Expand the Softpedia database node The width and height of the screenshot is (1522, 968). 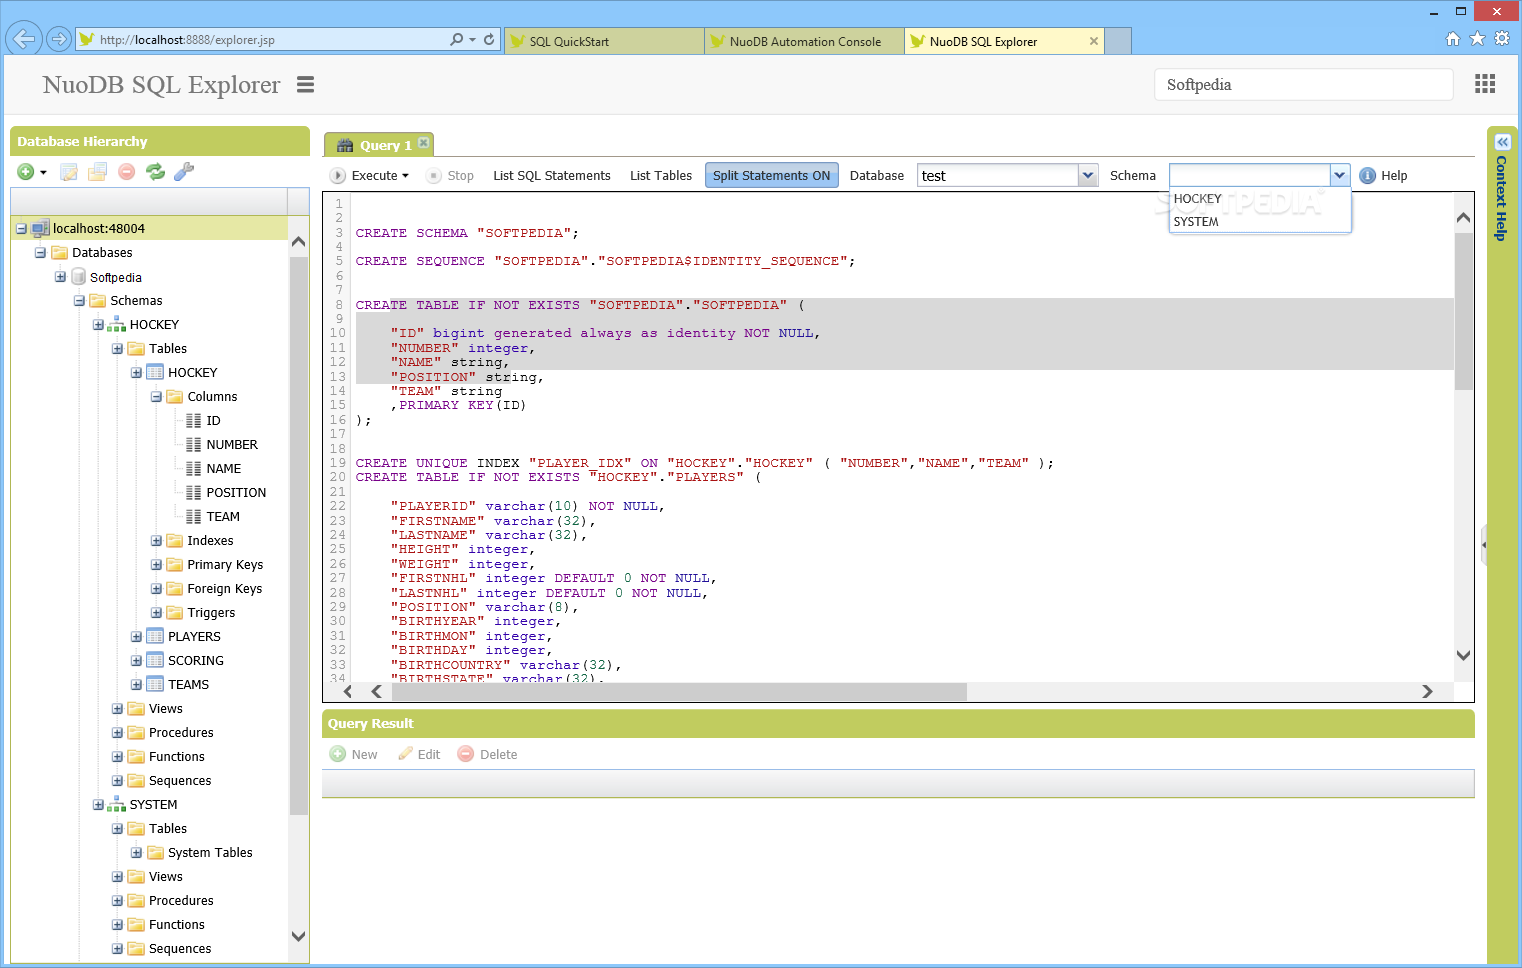[60, 277]
